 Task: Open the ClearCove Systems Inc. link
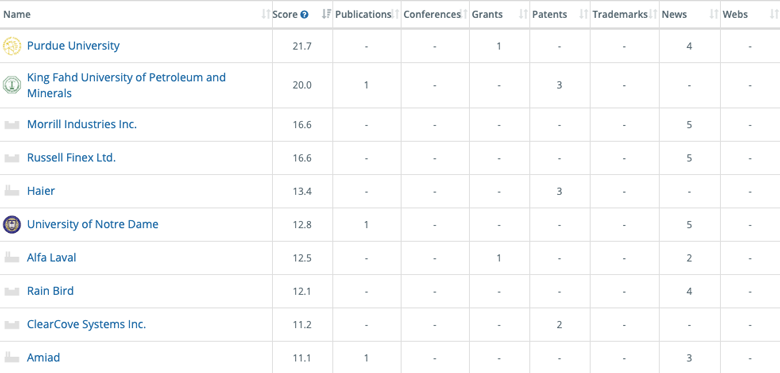[87, 324]
